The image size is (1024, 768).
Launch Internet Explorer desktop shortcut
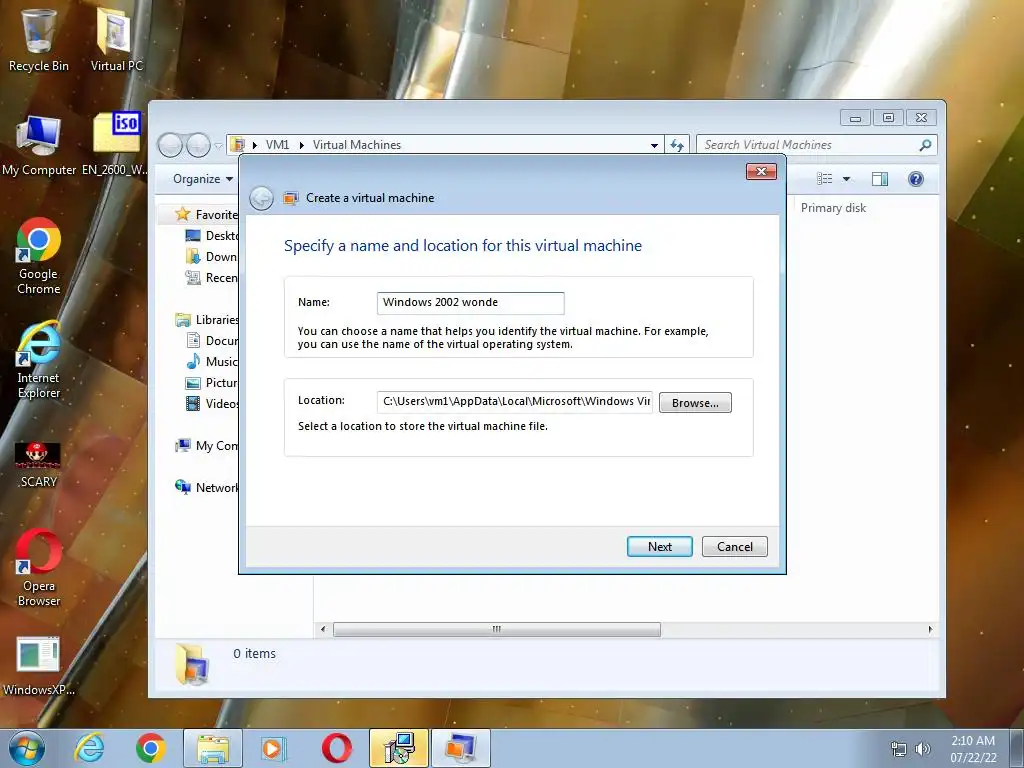tap(39, 360)
